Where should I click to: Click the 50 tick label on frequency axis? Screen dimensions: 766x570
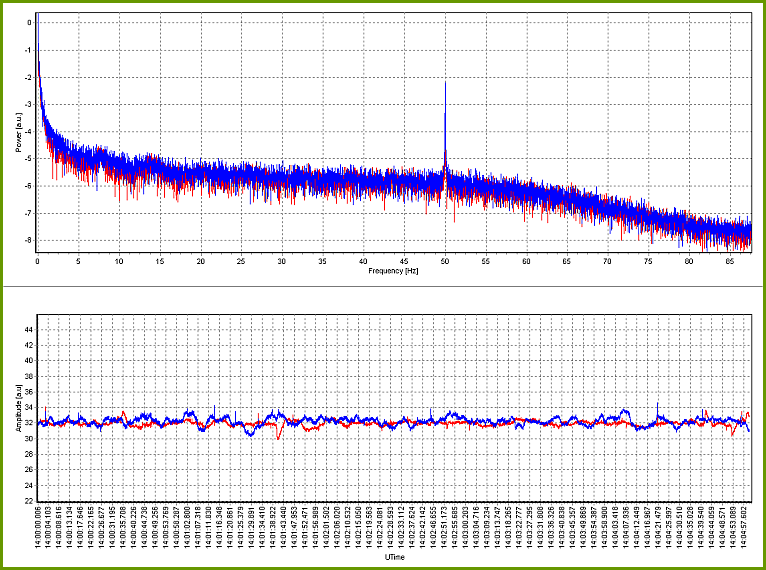(445, 261)
